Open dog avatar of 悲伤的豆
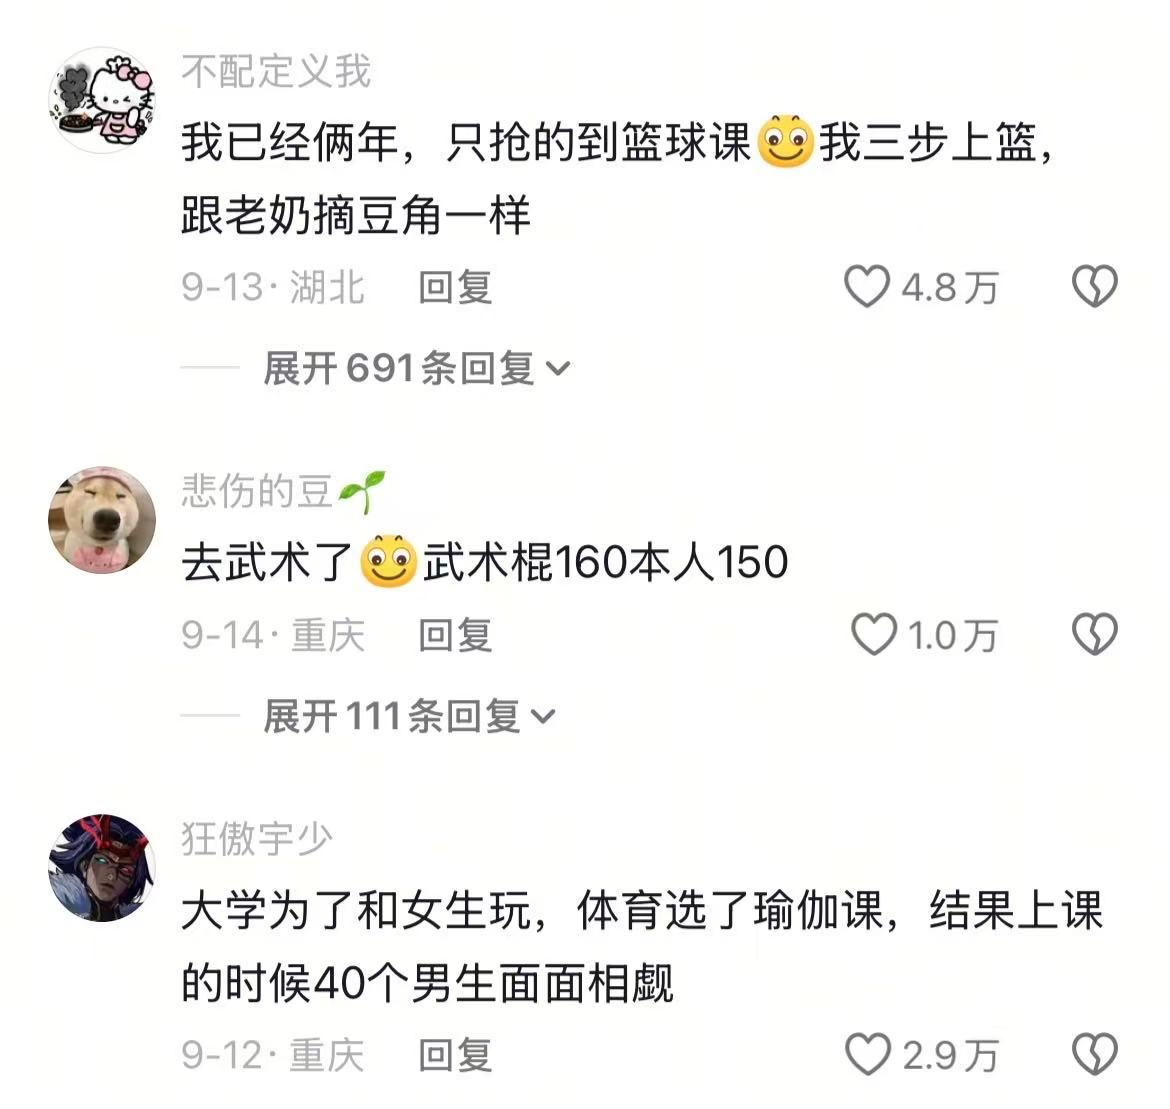This screenshot has width=1170, height=1109. (x=102, y=520)
